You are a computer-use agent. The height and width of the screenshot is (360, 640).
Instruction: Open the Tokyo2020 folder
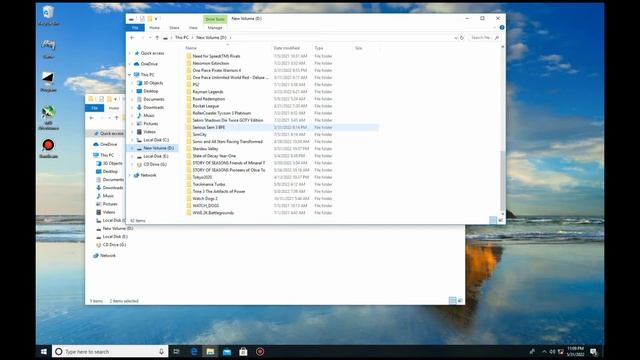202,177
